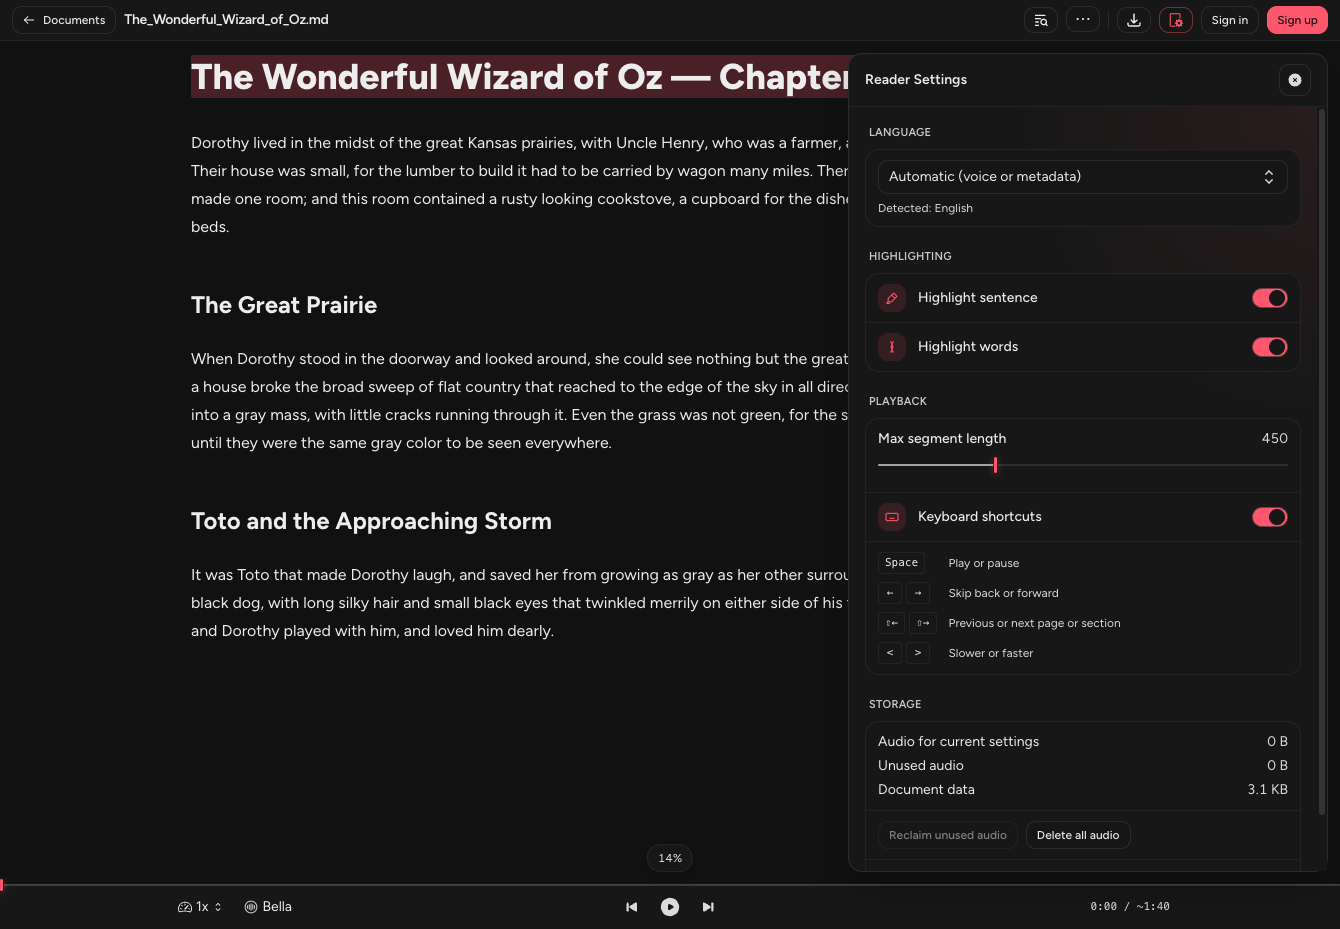
Task: Download the document with the download icon
Action: [x=1134, y=20]
